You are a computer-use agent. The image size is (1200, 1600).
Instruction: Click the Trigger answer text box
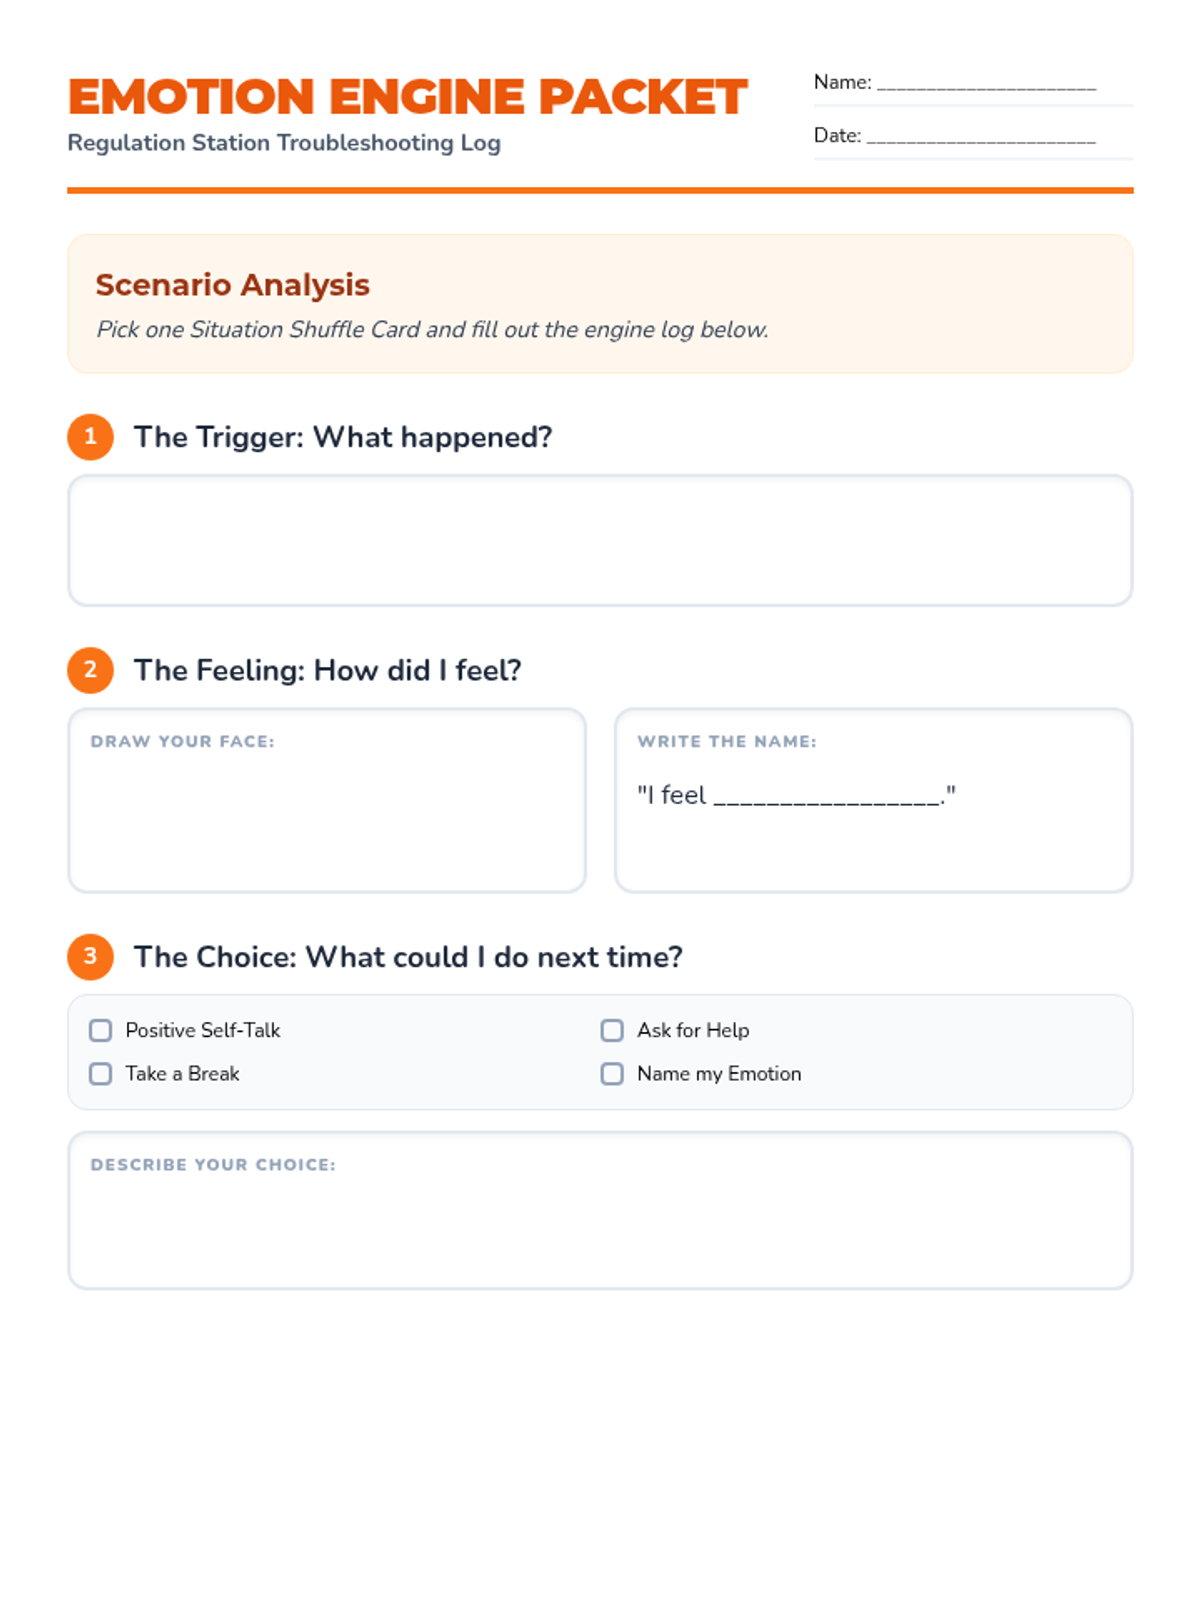(600, 541)
